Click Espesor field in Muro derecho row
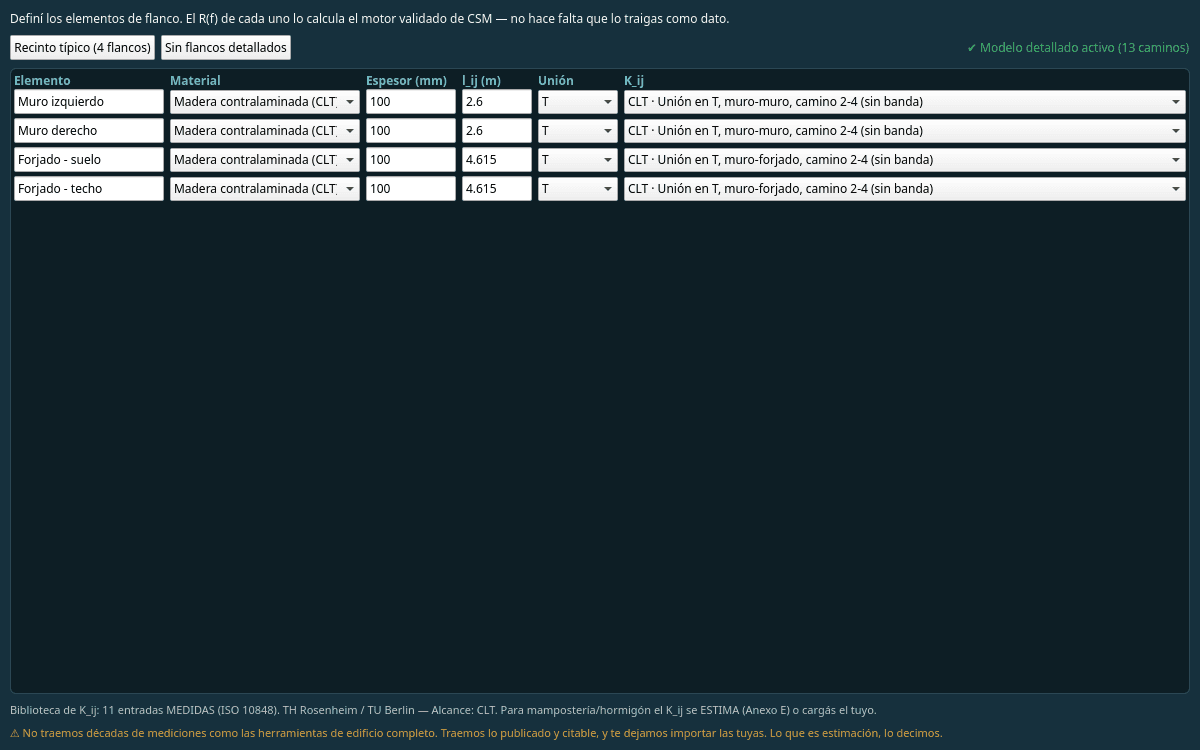This screenshot has width=1200, height=750. click(x=411, y=130)
